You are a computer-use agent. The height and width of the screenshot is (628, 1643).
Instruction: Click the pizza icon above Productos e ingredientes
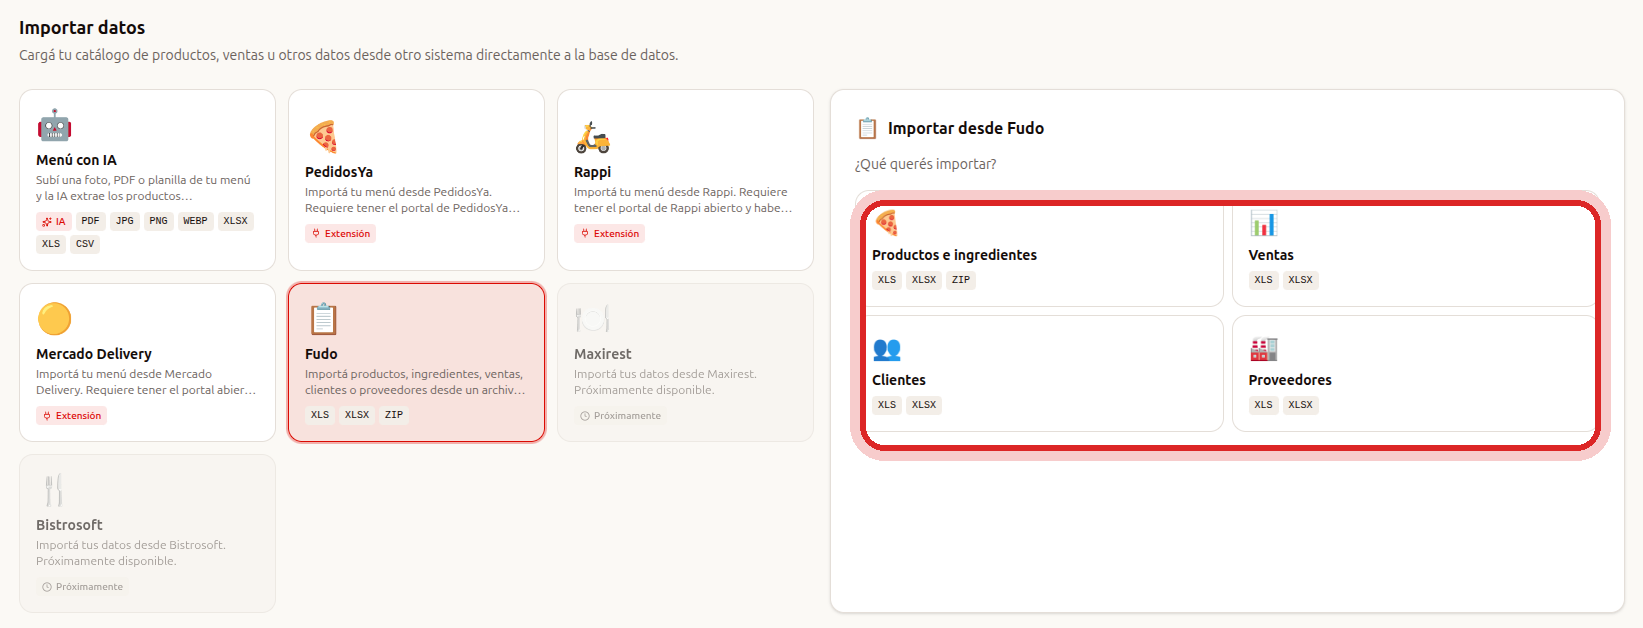886,222
